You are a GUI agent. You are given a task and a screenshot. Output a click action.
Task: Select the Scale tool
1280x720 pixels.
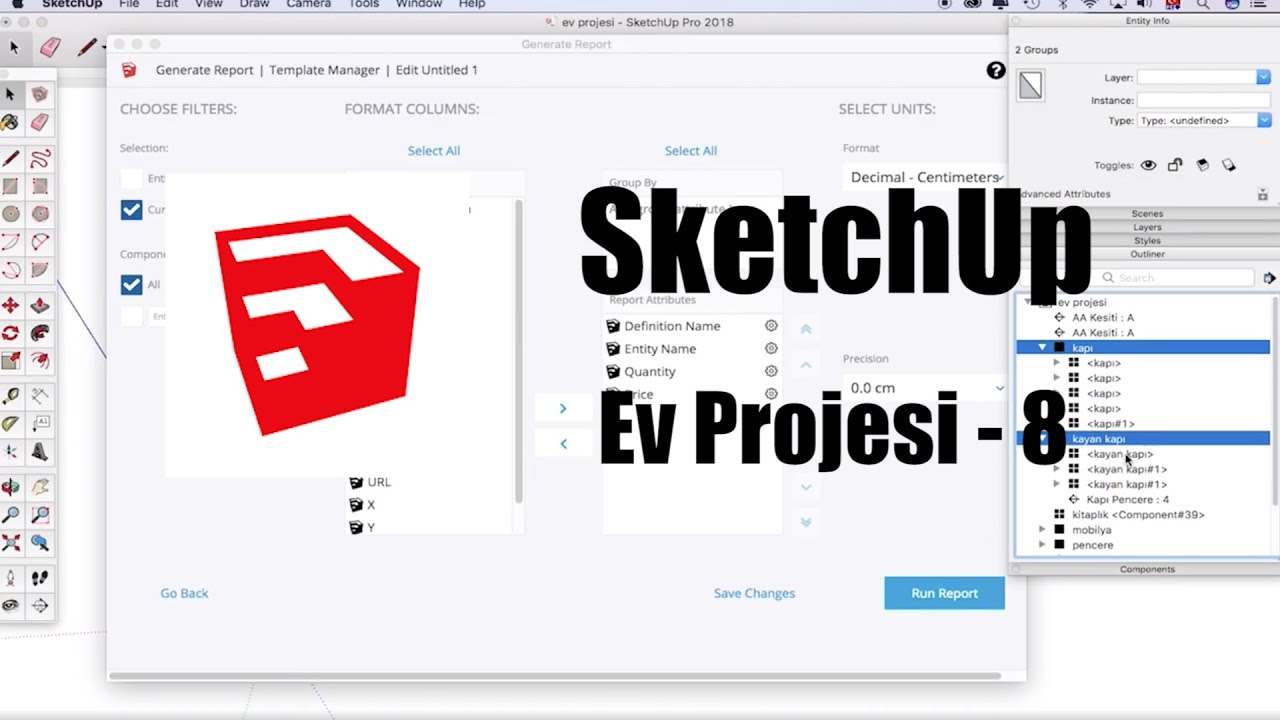10,361
